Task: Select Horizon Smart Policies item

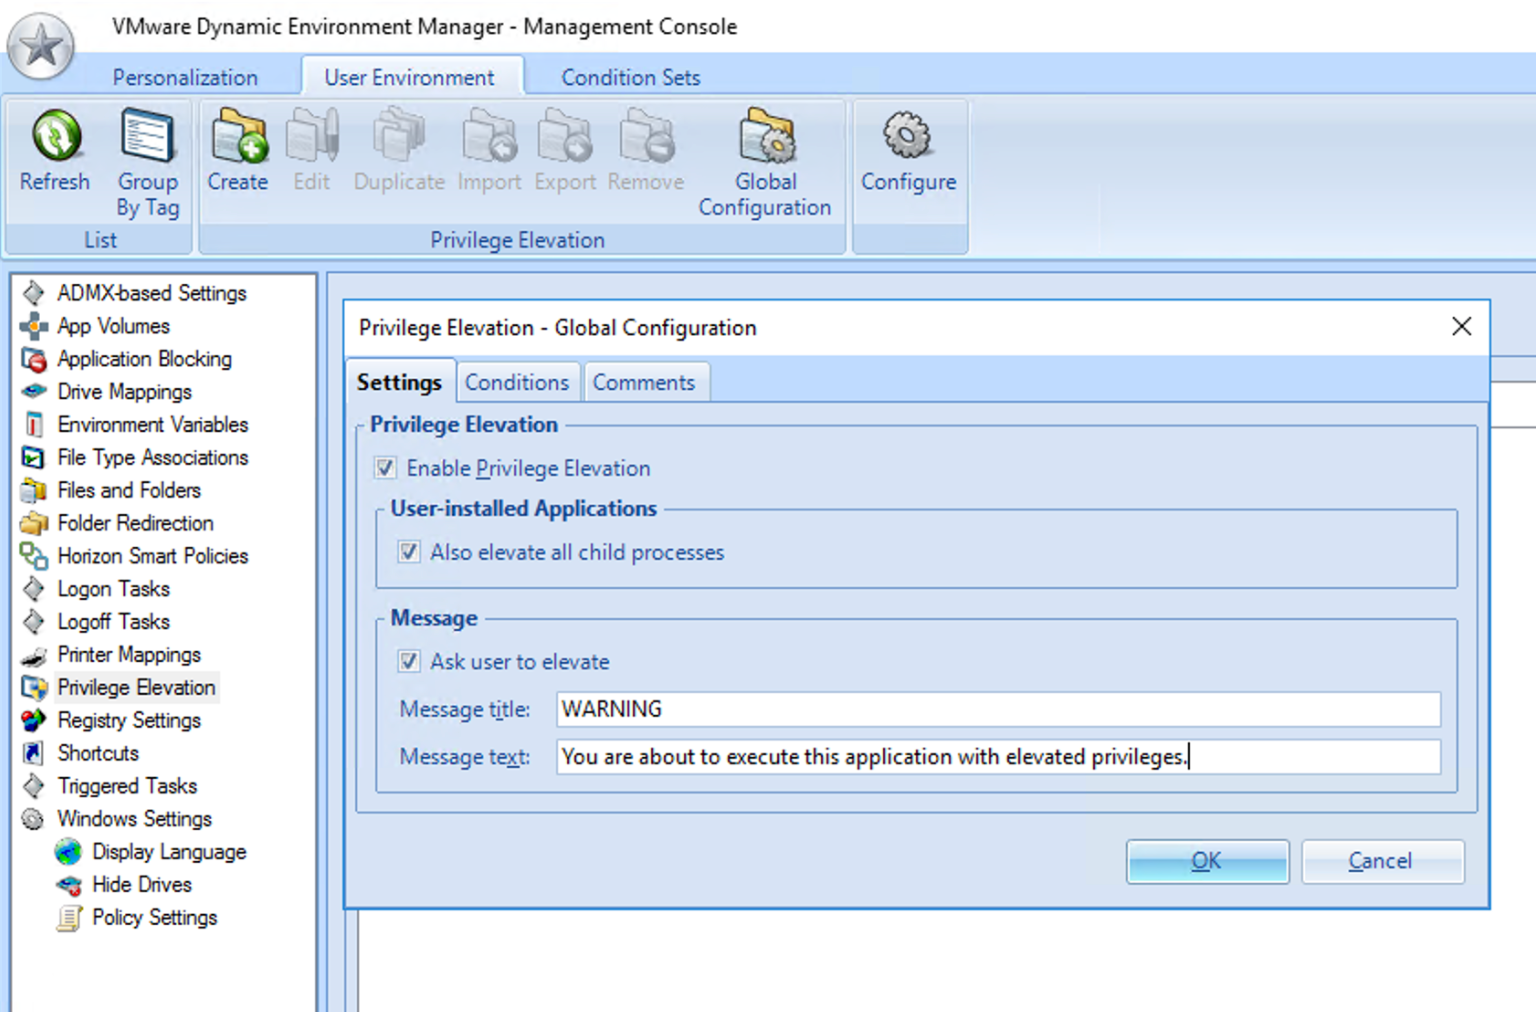Action: tap(152, 556)
